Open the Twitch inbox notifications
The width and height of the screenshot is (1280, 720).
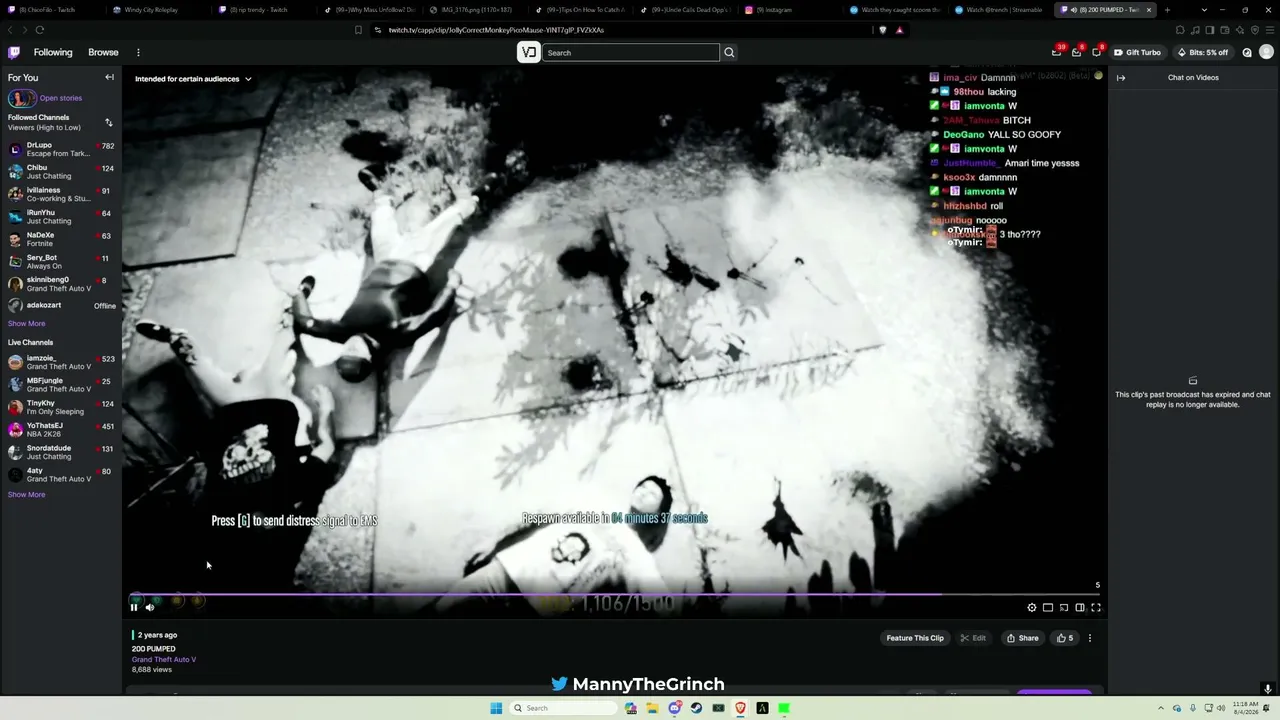point(1076,52)
